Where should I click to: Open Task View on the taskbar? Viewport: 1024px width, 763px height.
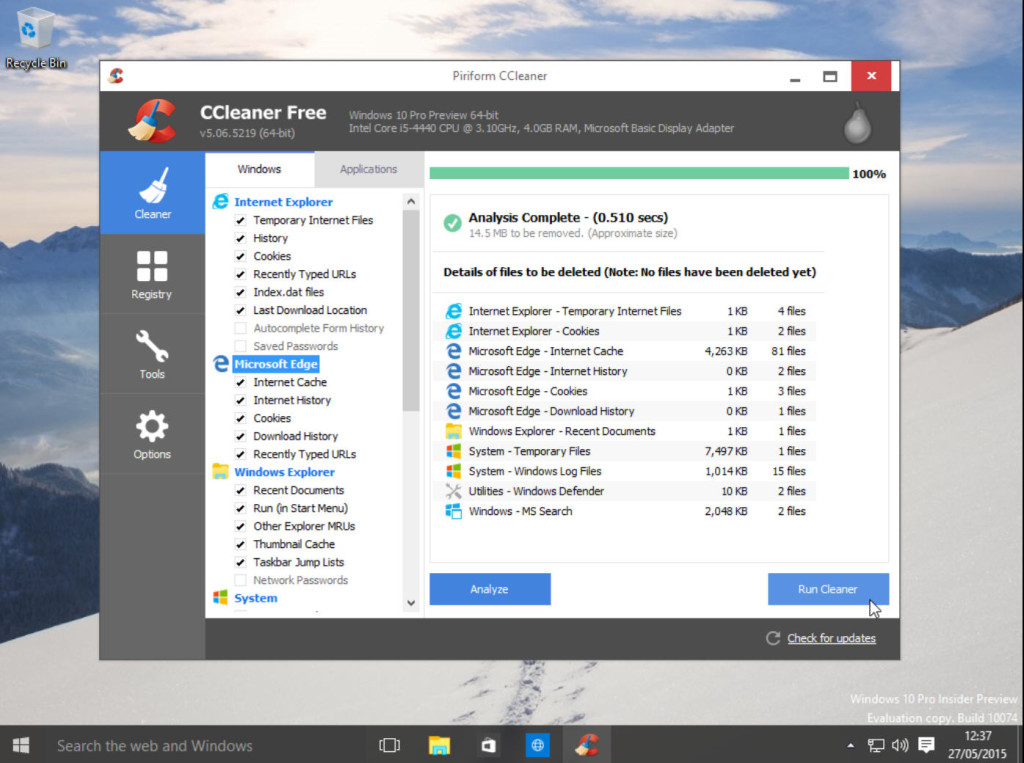coord(390,745)
